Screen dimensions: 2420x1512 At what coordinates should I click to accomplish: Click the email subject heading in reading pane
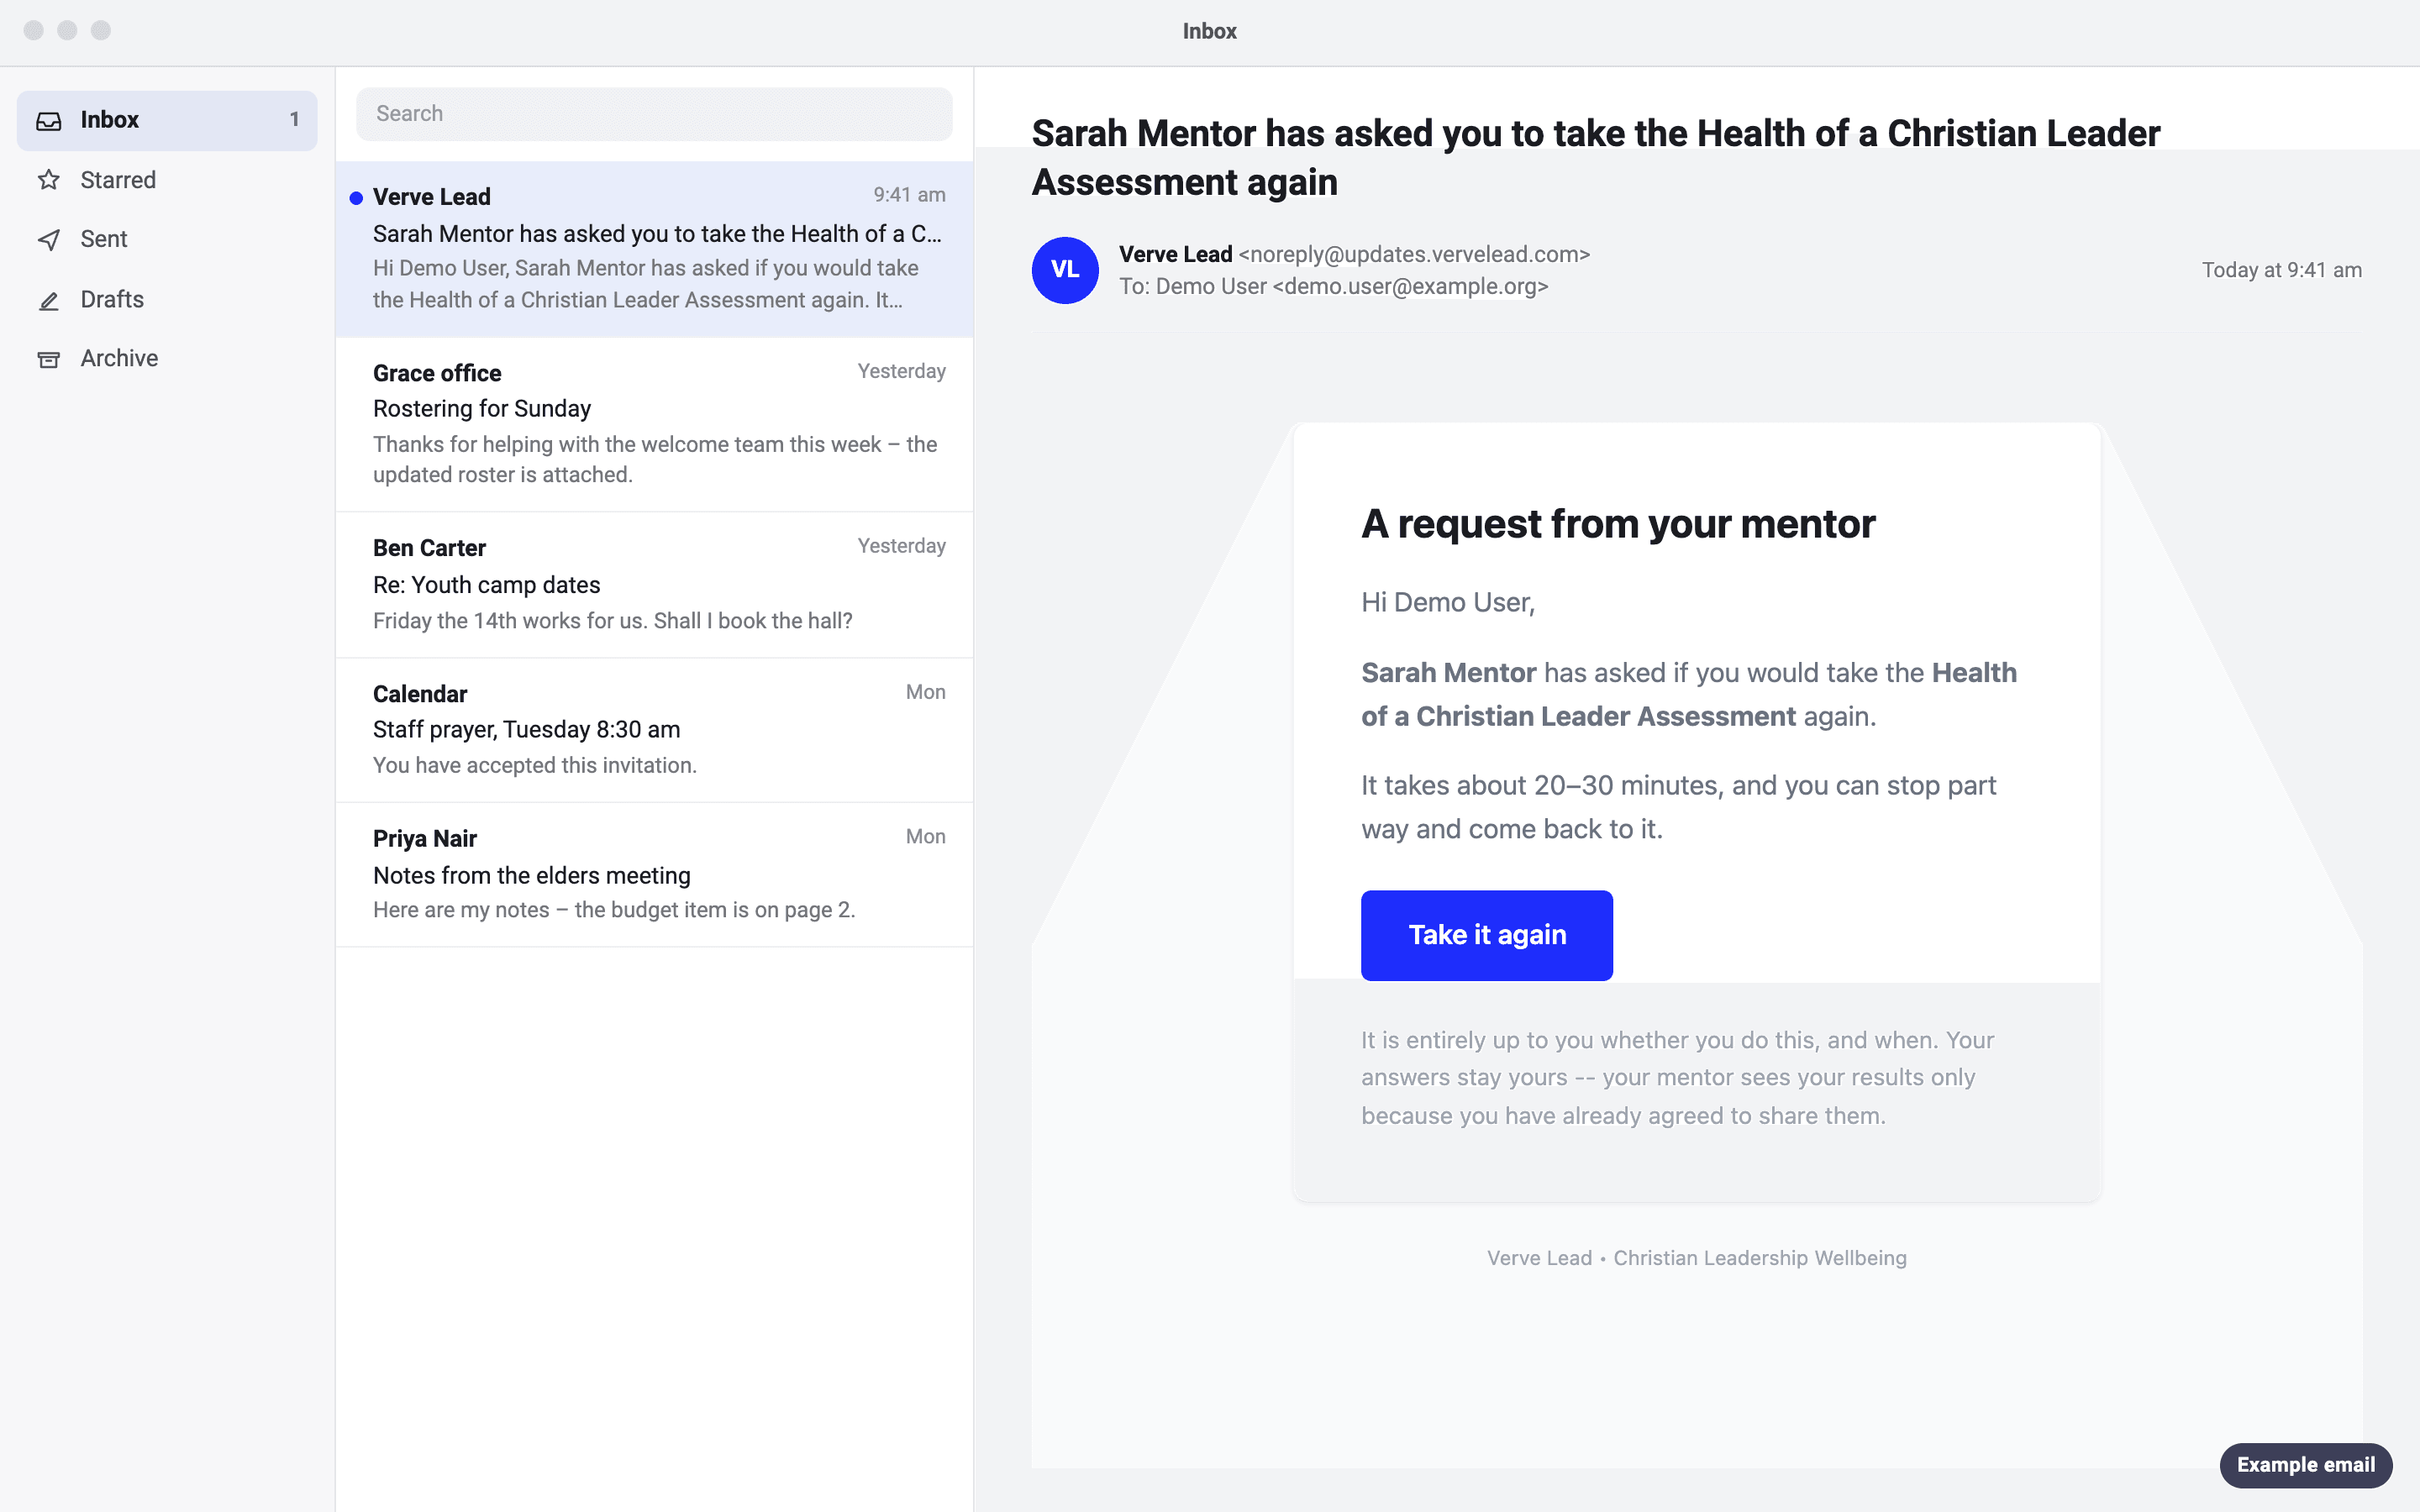(x=1596, y=158)
